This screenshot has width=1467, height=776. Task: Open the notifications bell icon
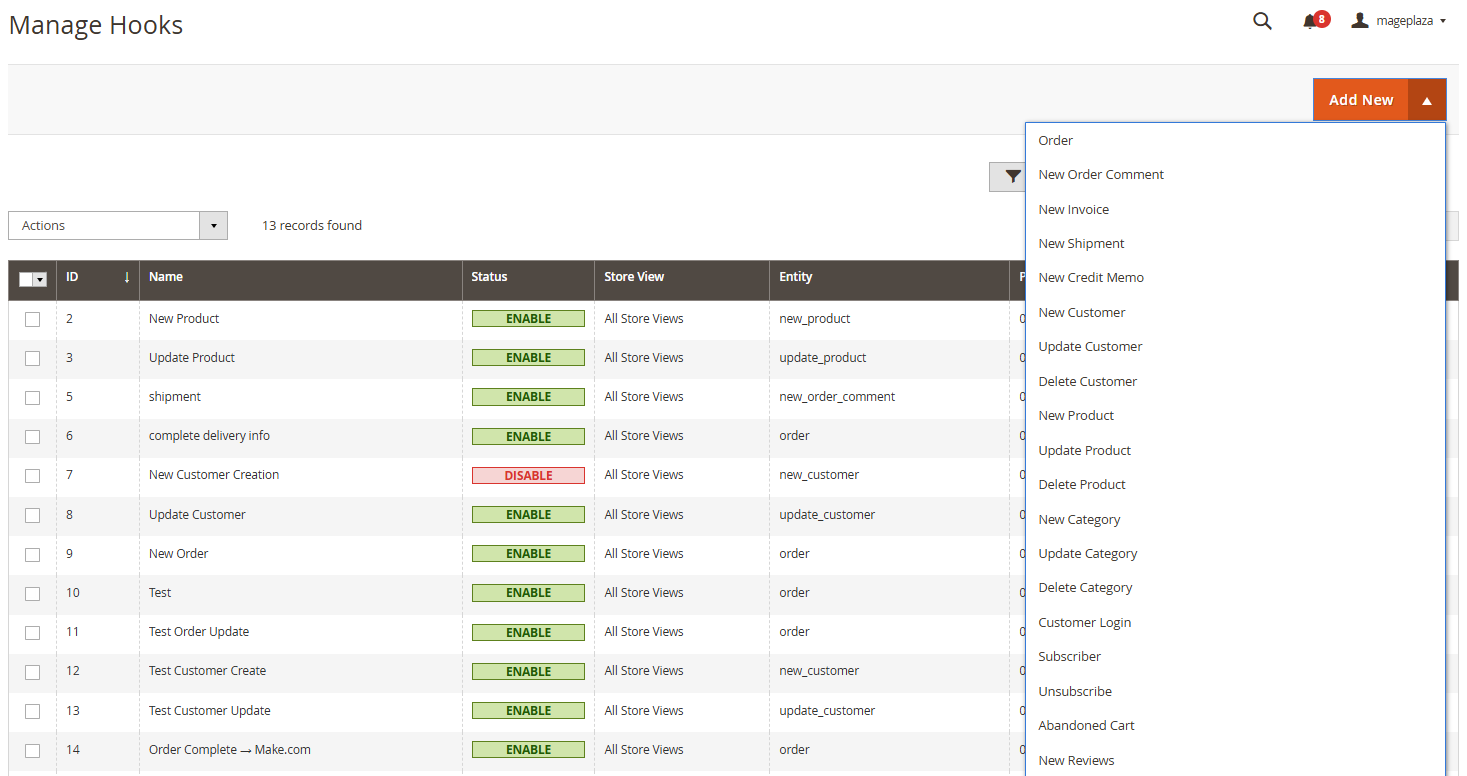pos(1310,21)
